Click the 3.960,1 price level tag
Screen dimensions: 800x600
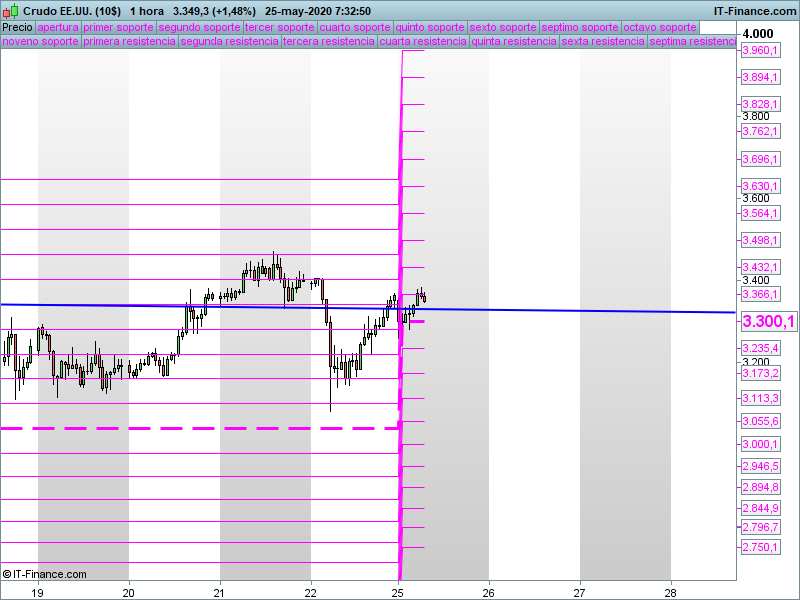(x=760, y=50)
